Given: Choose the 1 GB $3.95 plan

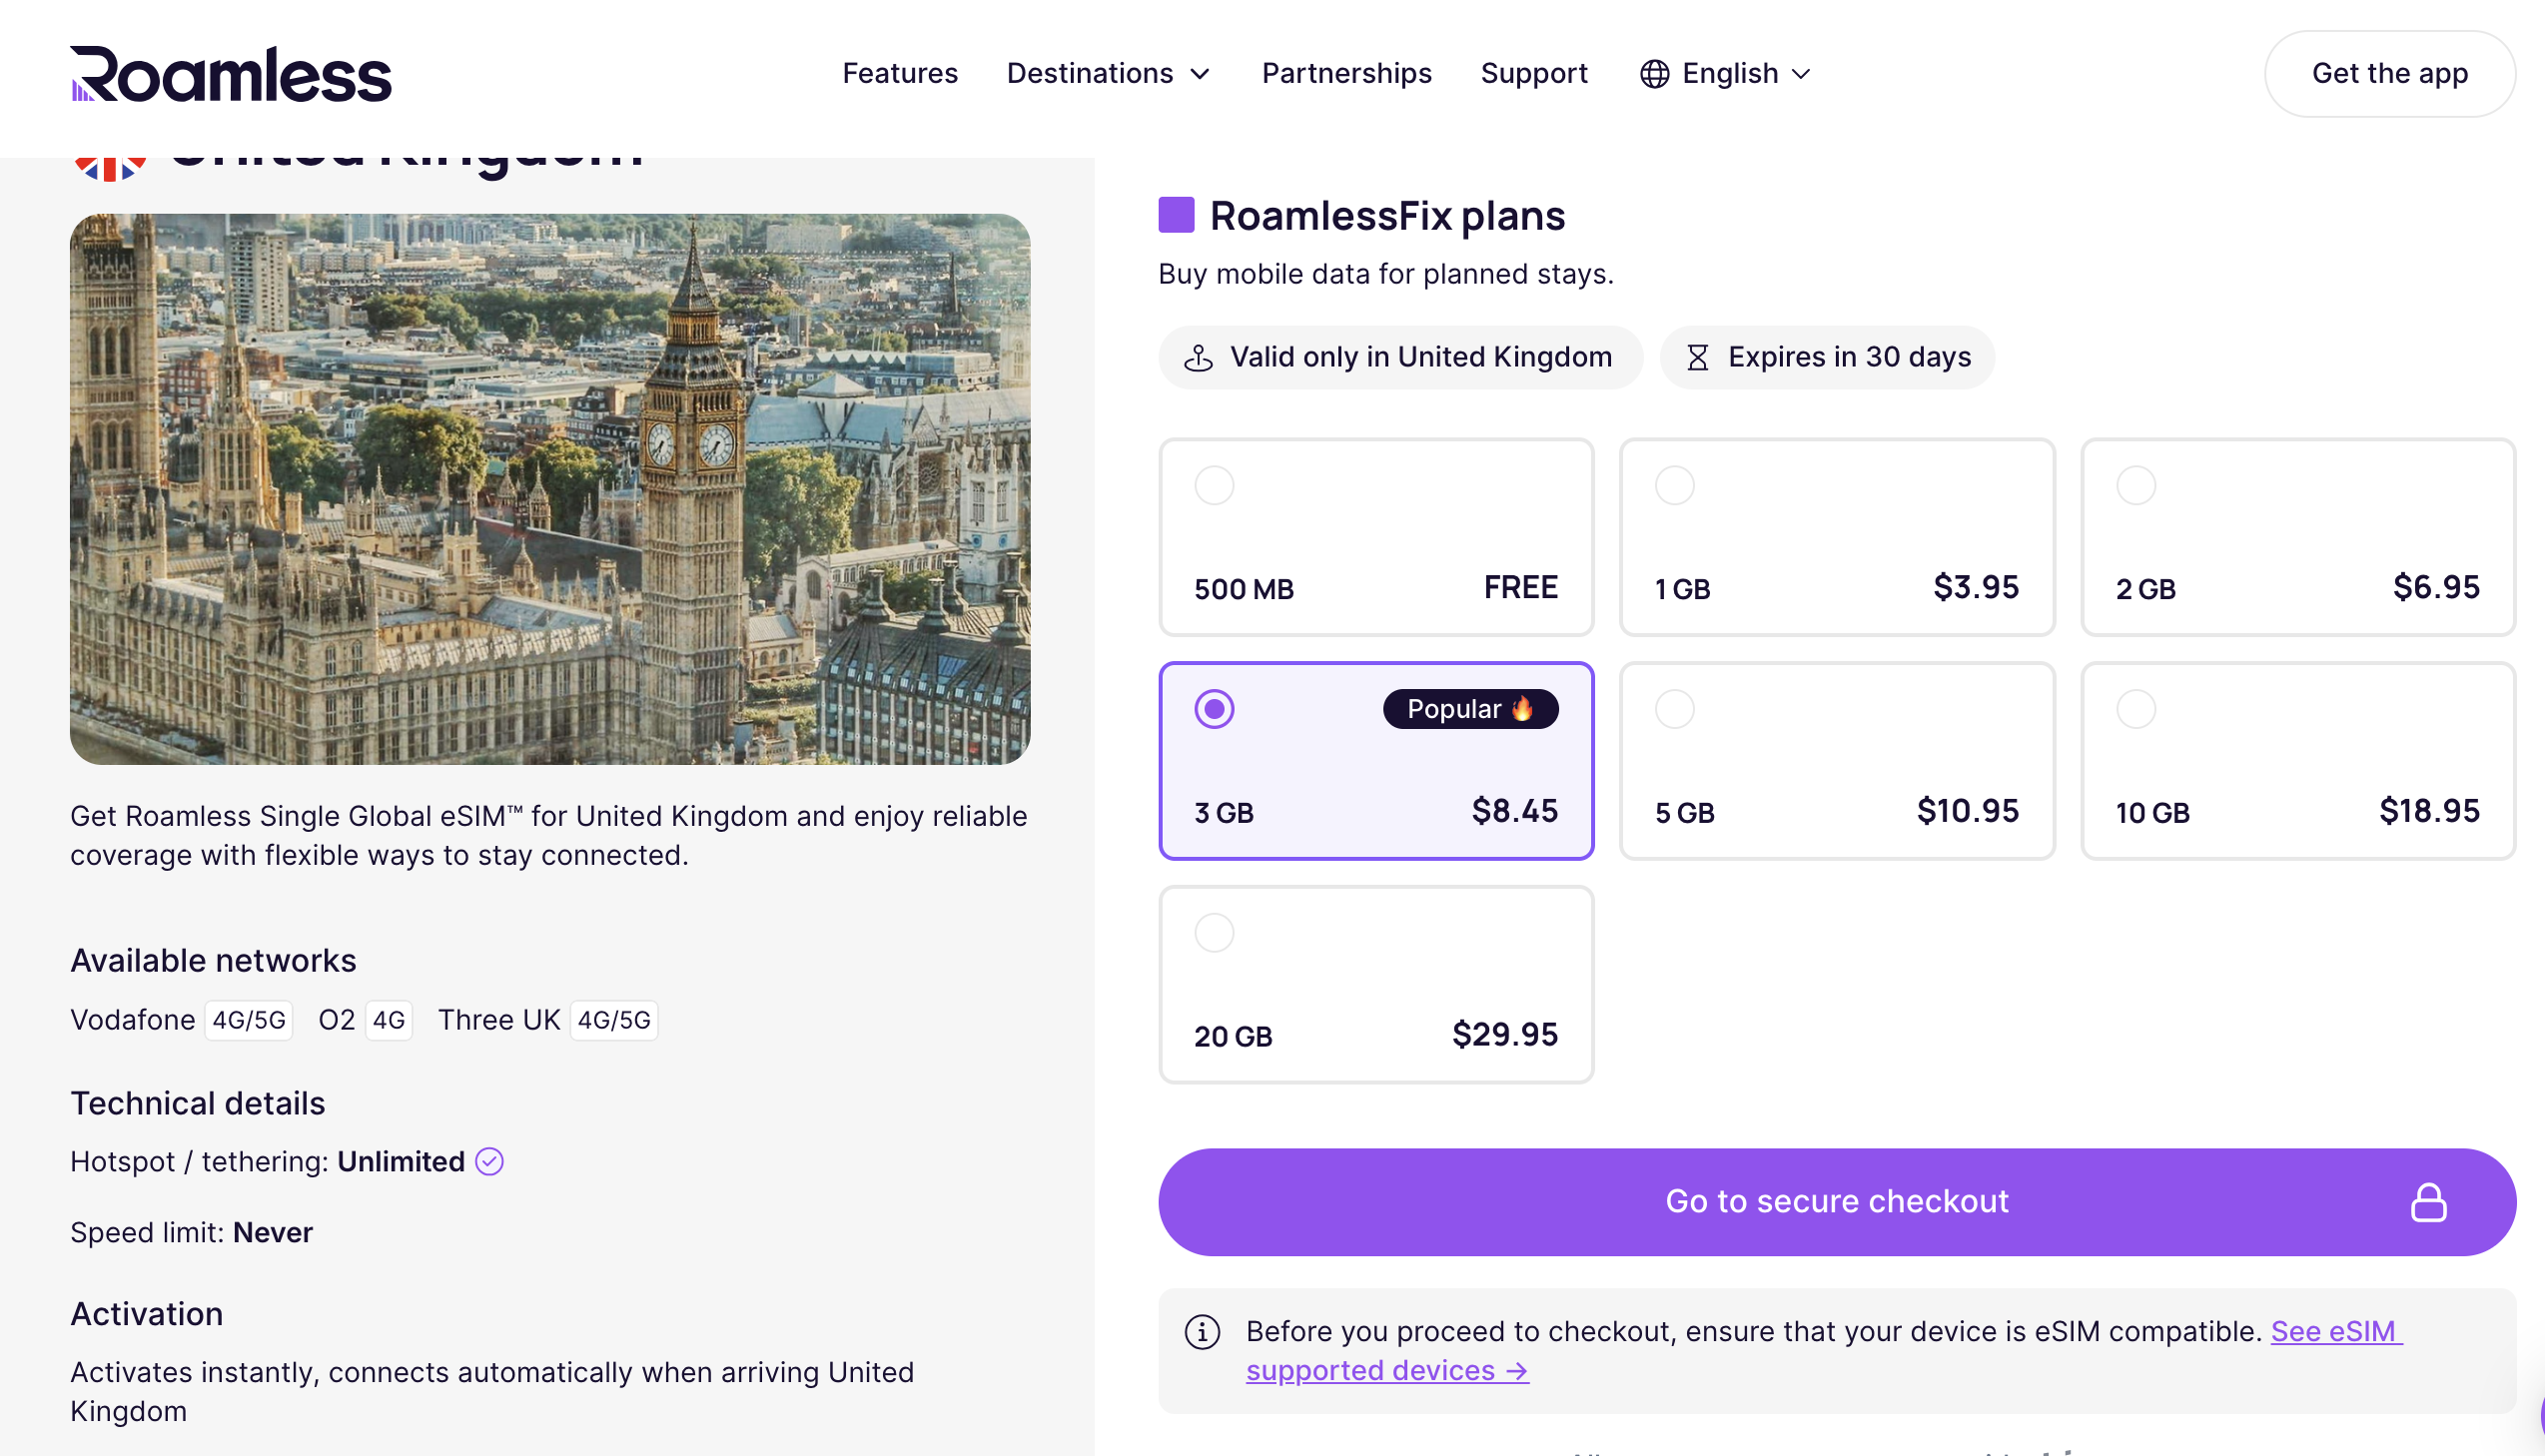Looking at the screenshot, I should click(1836, 537).
